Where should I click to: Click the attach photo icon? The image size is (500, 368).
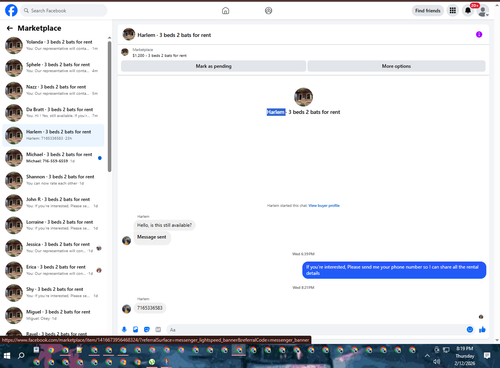[135, 330]
